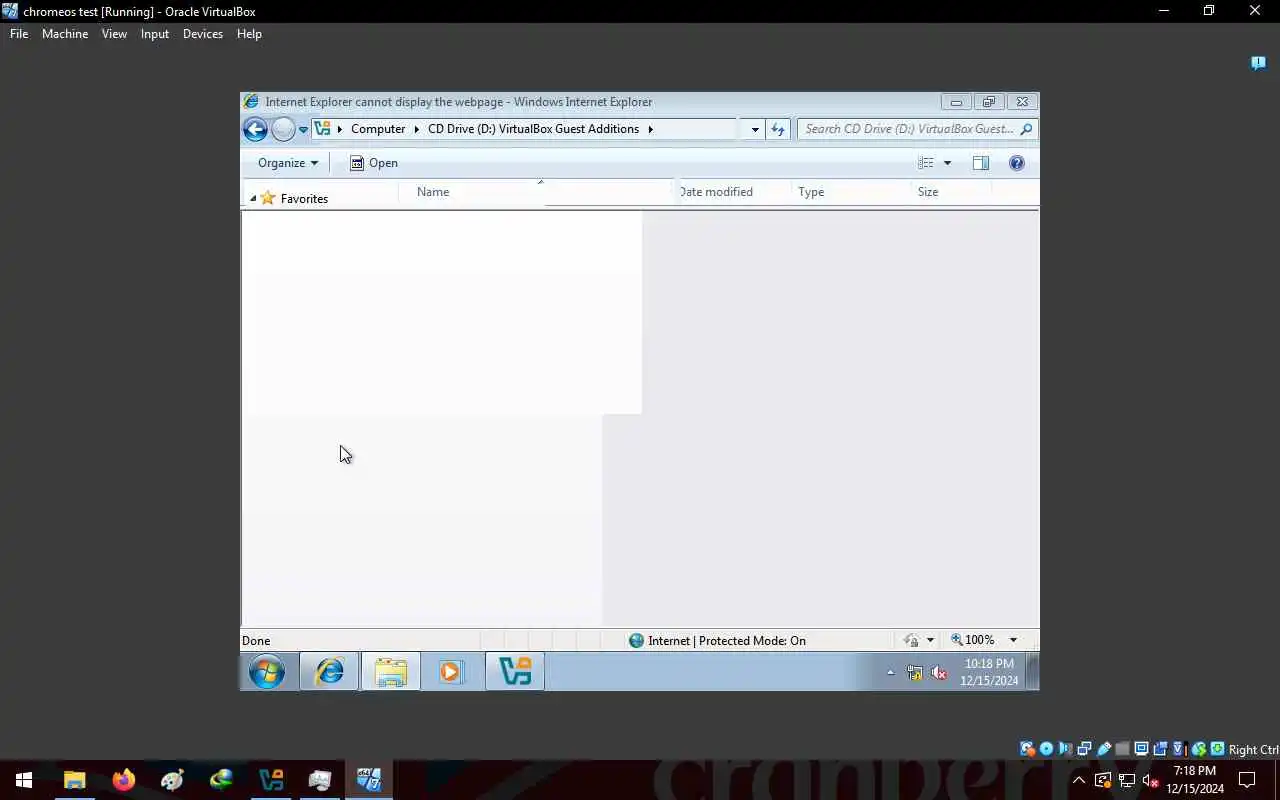Collapse the Favorites tree node
Image resolution: width=1280 pixels, height=800 pixels.
252,198
